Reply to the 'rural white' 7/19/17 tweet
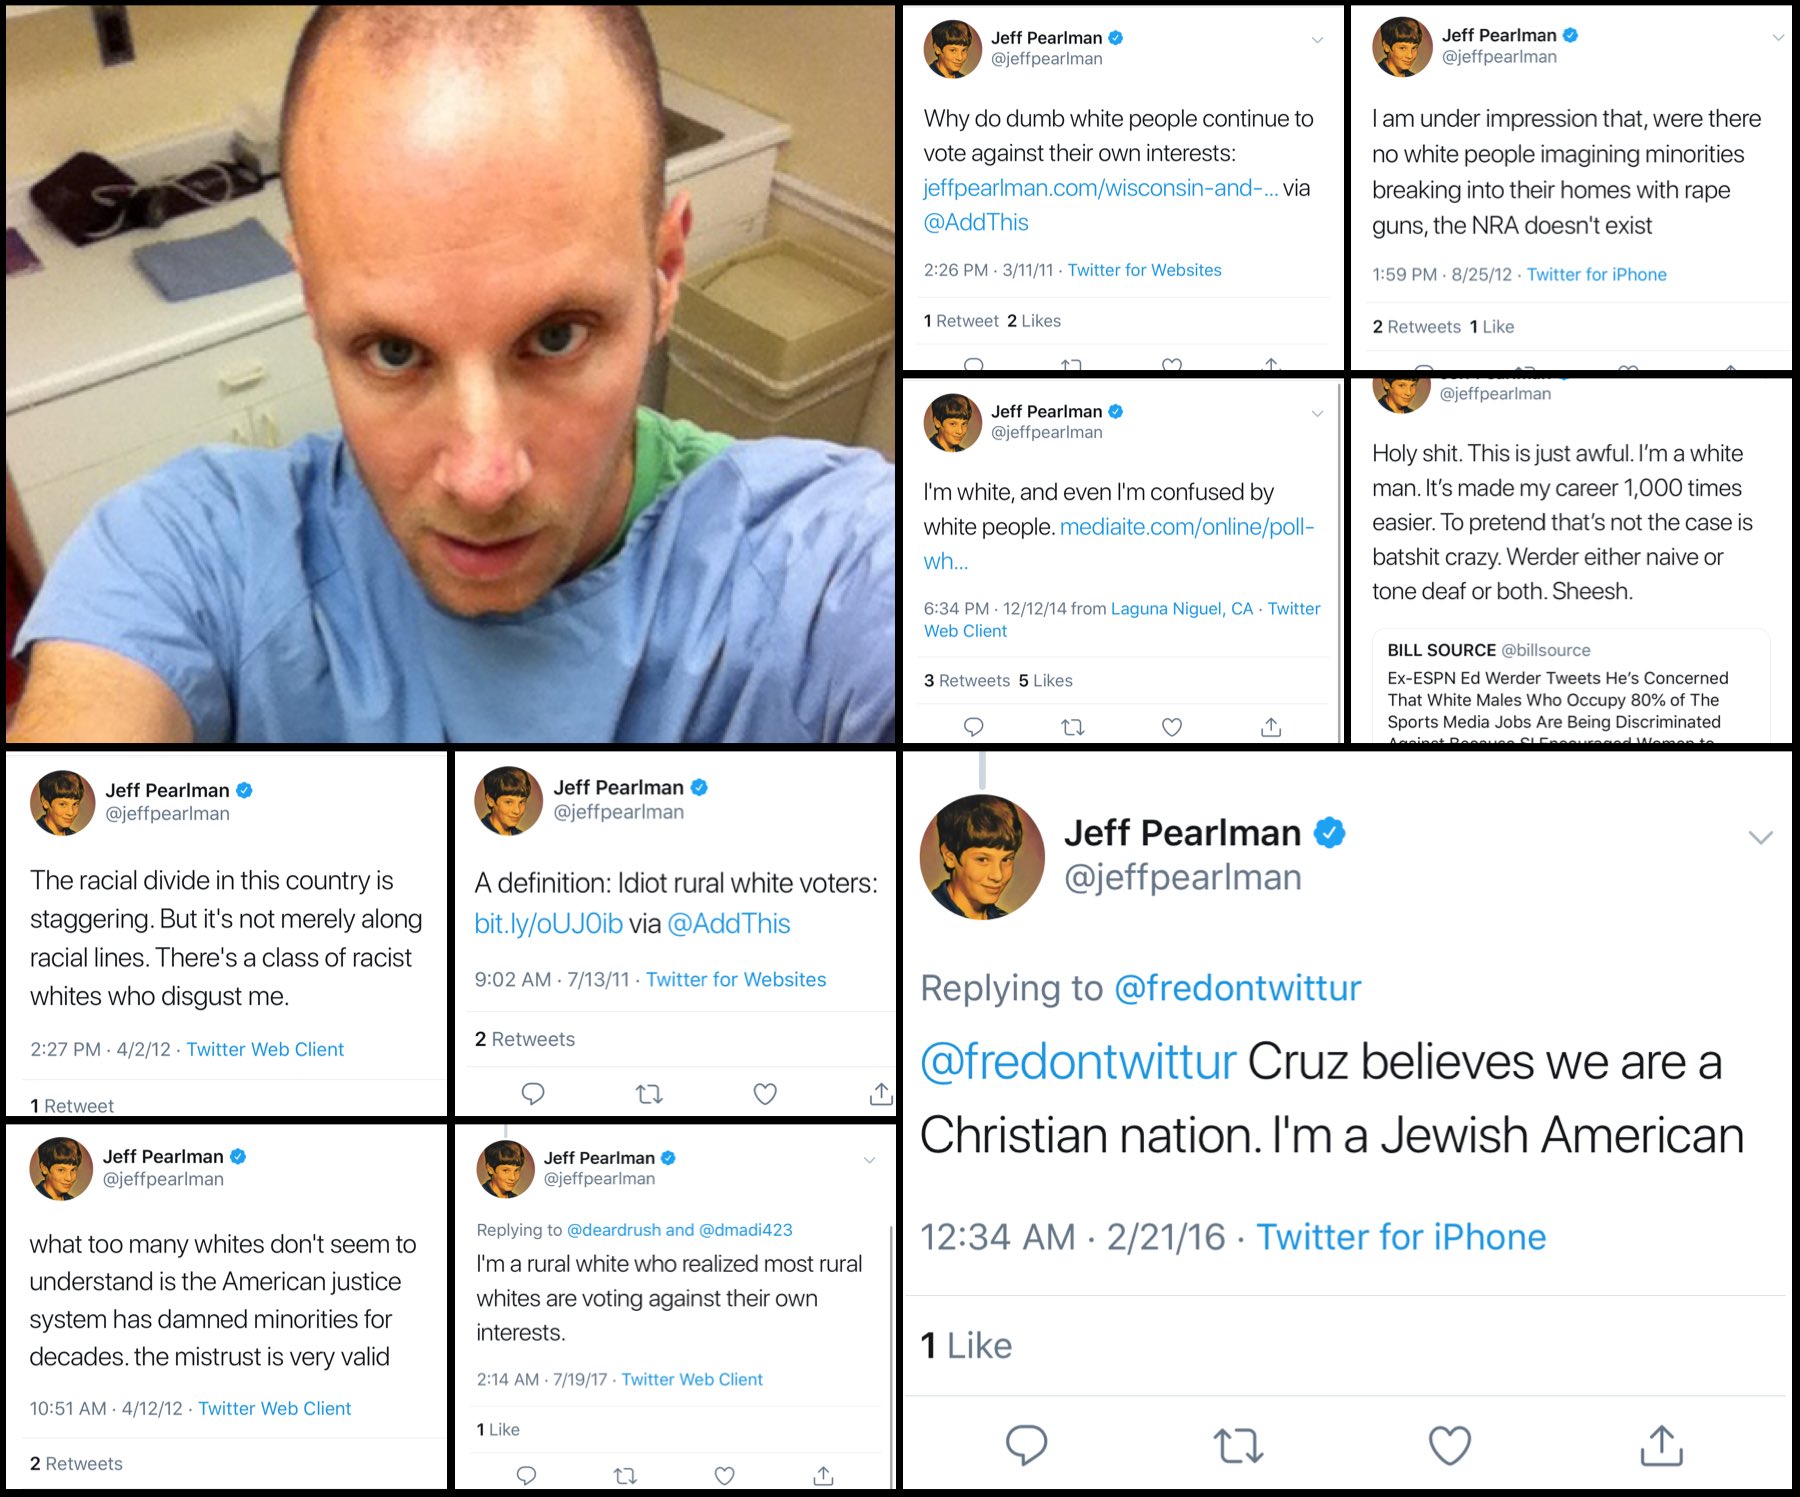The height and width of the screenshot is (1497, 1800). [x=526, y=1475]
